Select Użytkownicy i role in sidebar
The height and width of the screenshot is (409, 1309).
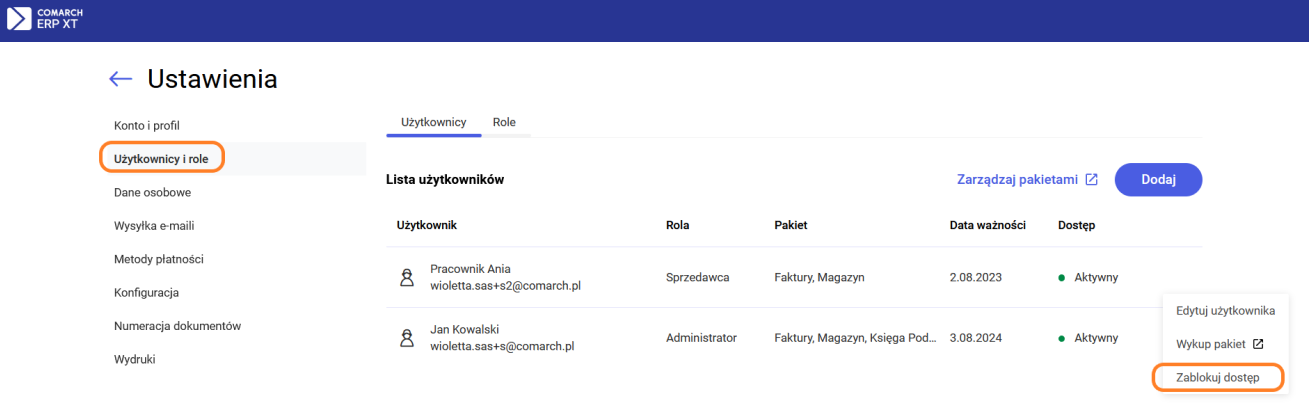click(x=161, y=158)
